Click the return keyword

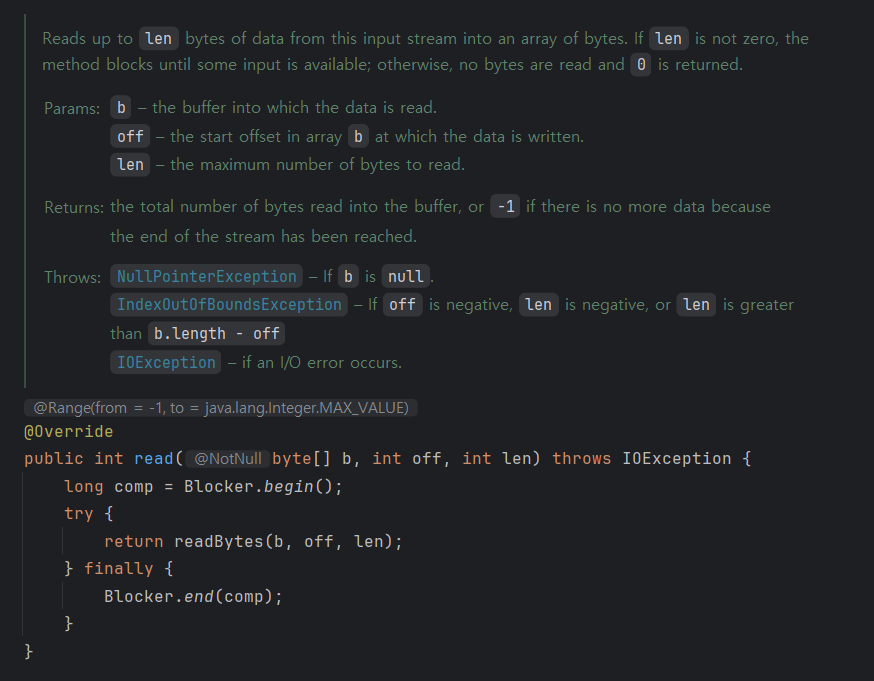(x=134, y=542)
